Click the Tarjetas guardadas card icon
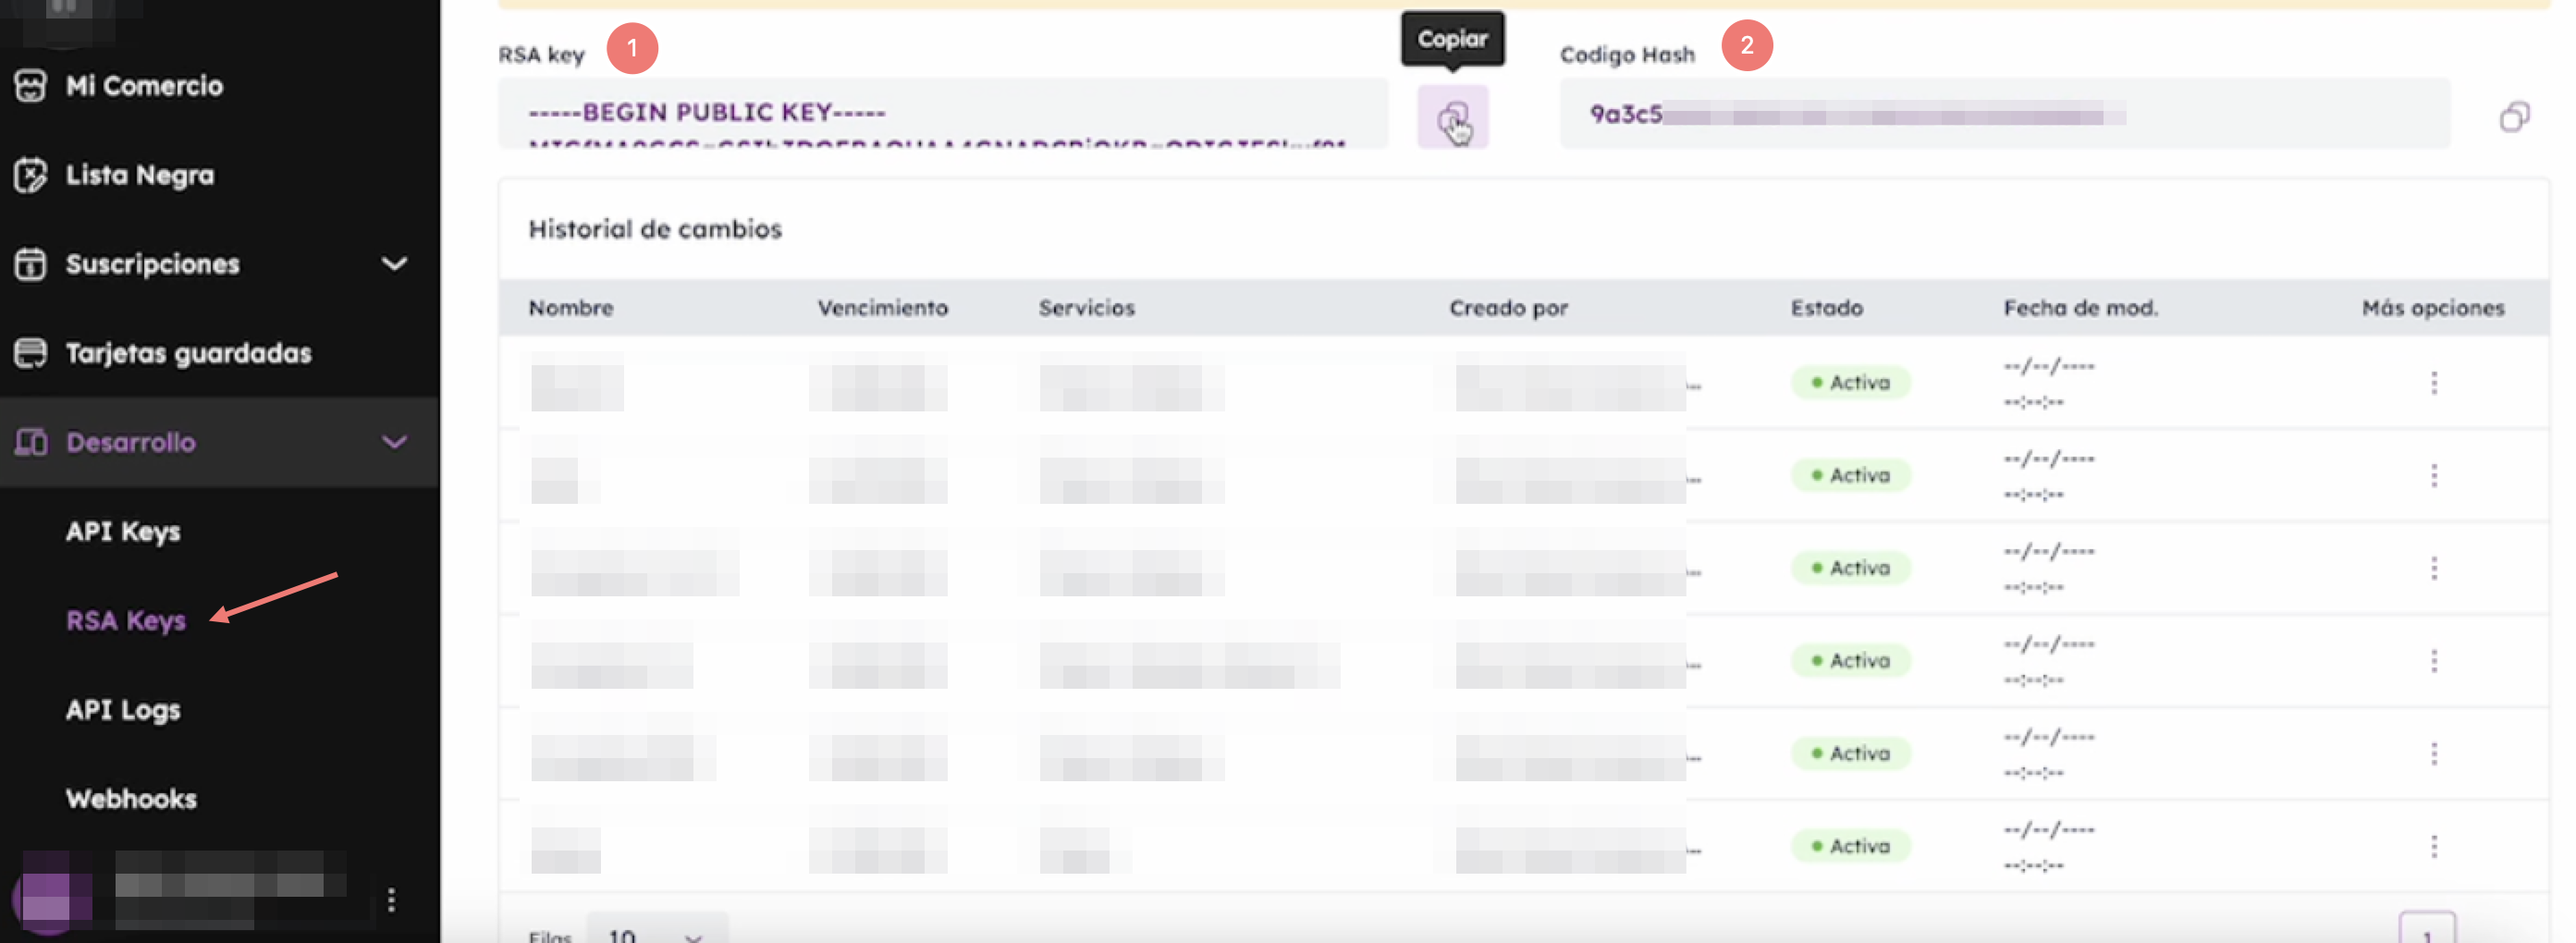The height and width of the screenshot is (943, 2576). (30, 353)
